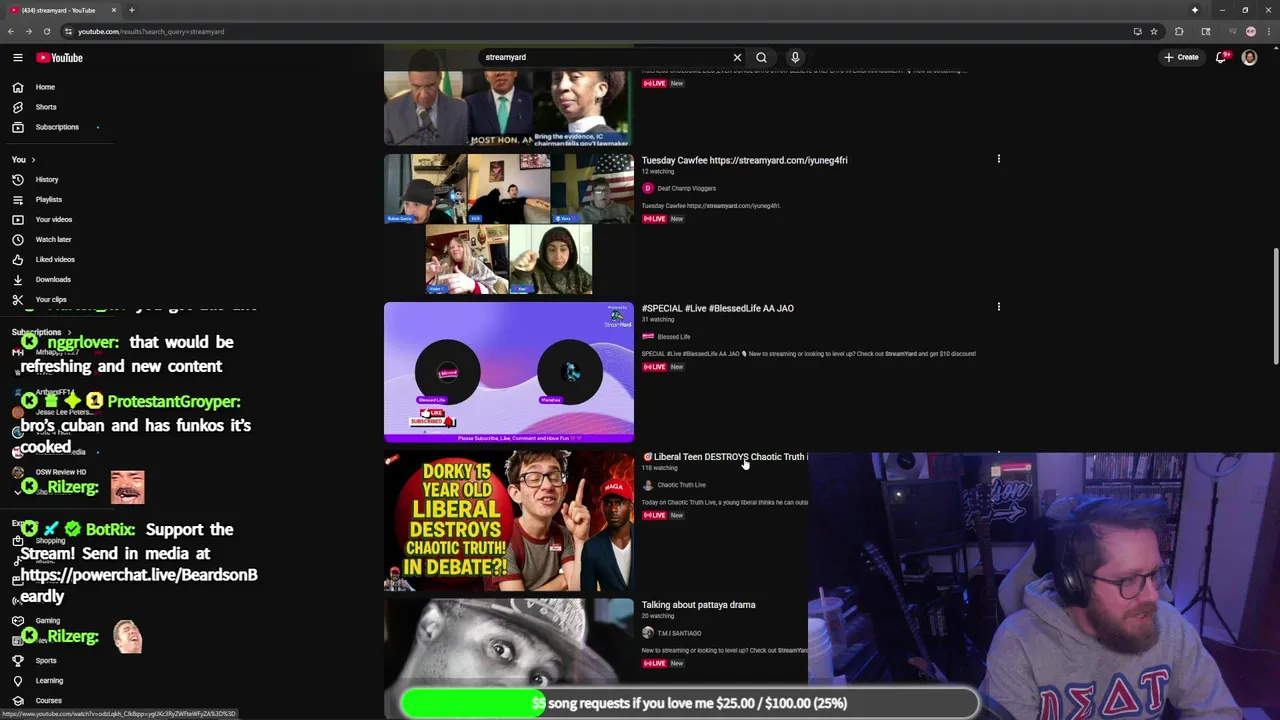
Task: Open Playlists in the sidebar
Action: [49, 199]
